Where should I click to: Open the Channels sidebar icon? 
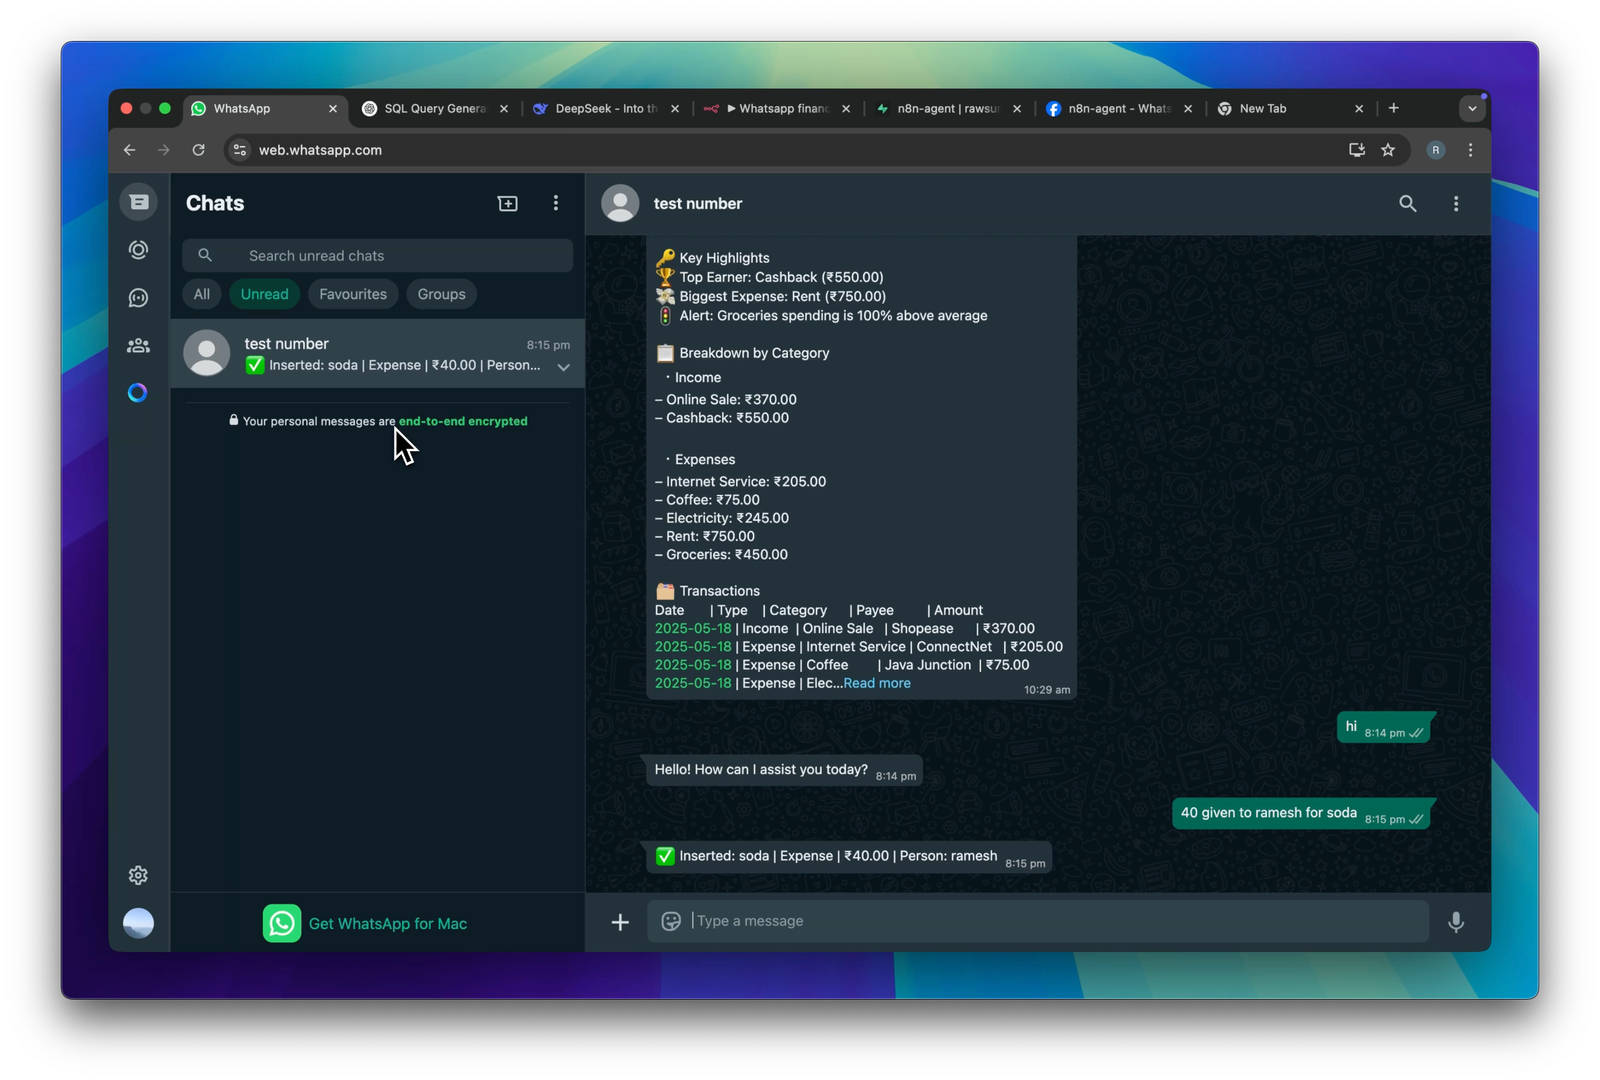pos(138,298)
